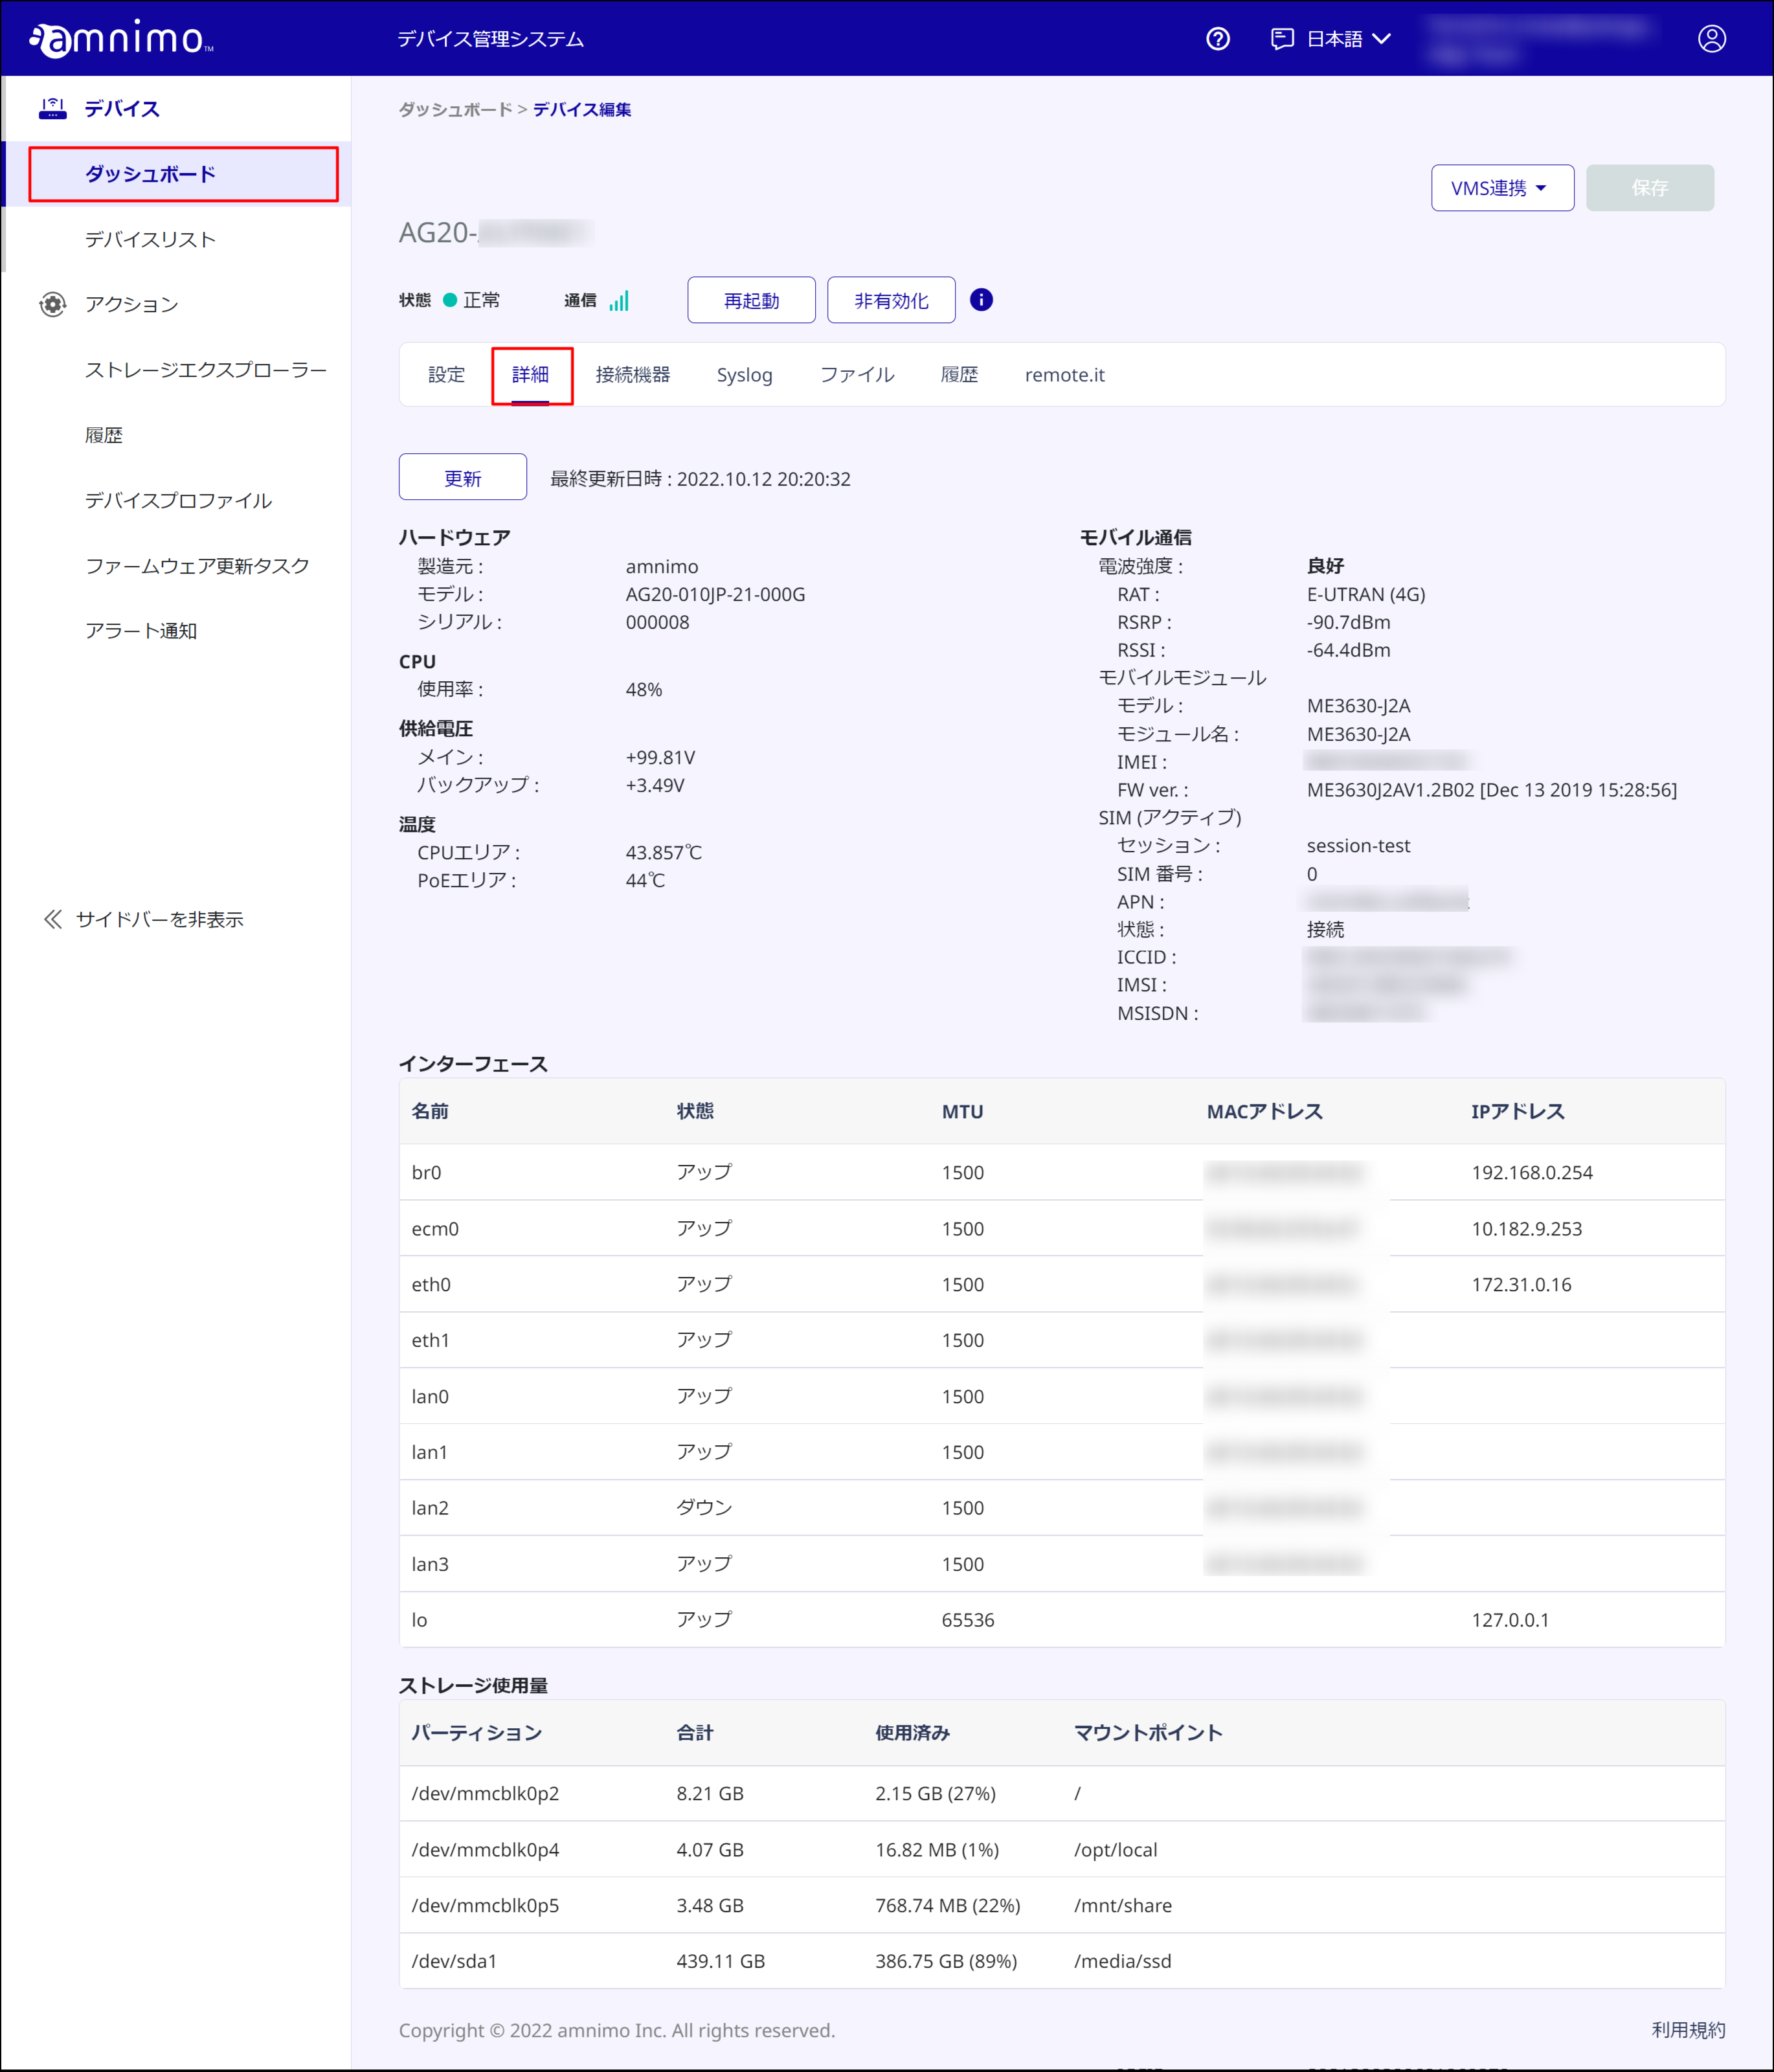Click the 保存 save button

click(1649, 188)
